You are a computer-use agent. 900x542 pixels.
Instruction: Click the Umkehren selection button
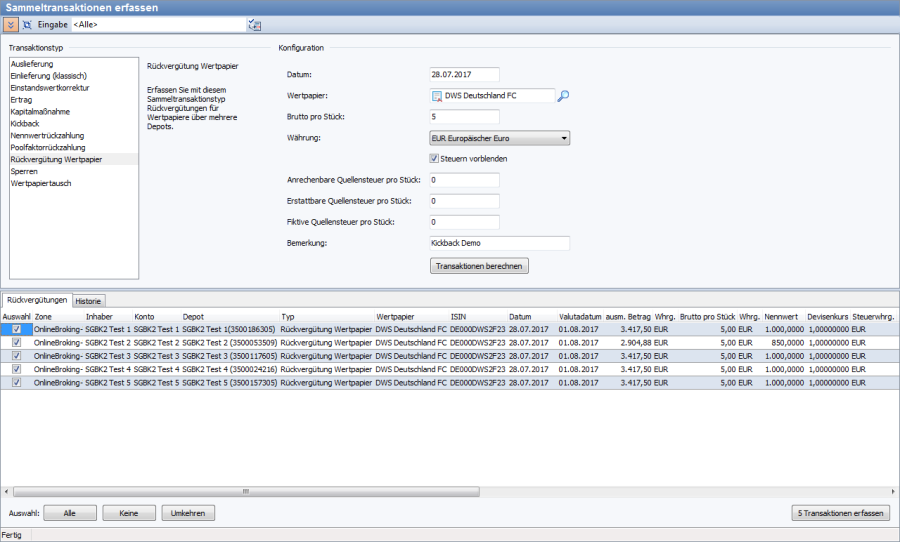point(188,513)
